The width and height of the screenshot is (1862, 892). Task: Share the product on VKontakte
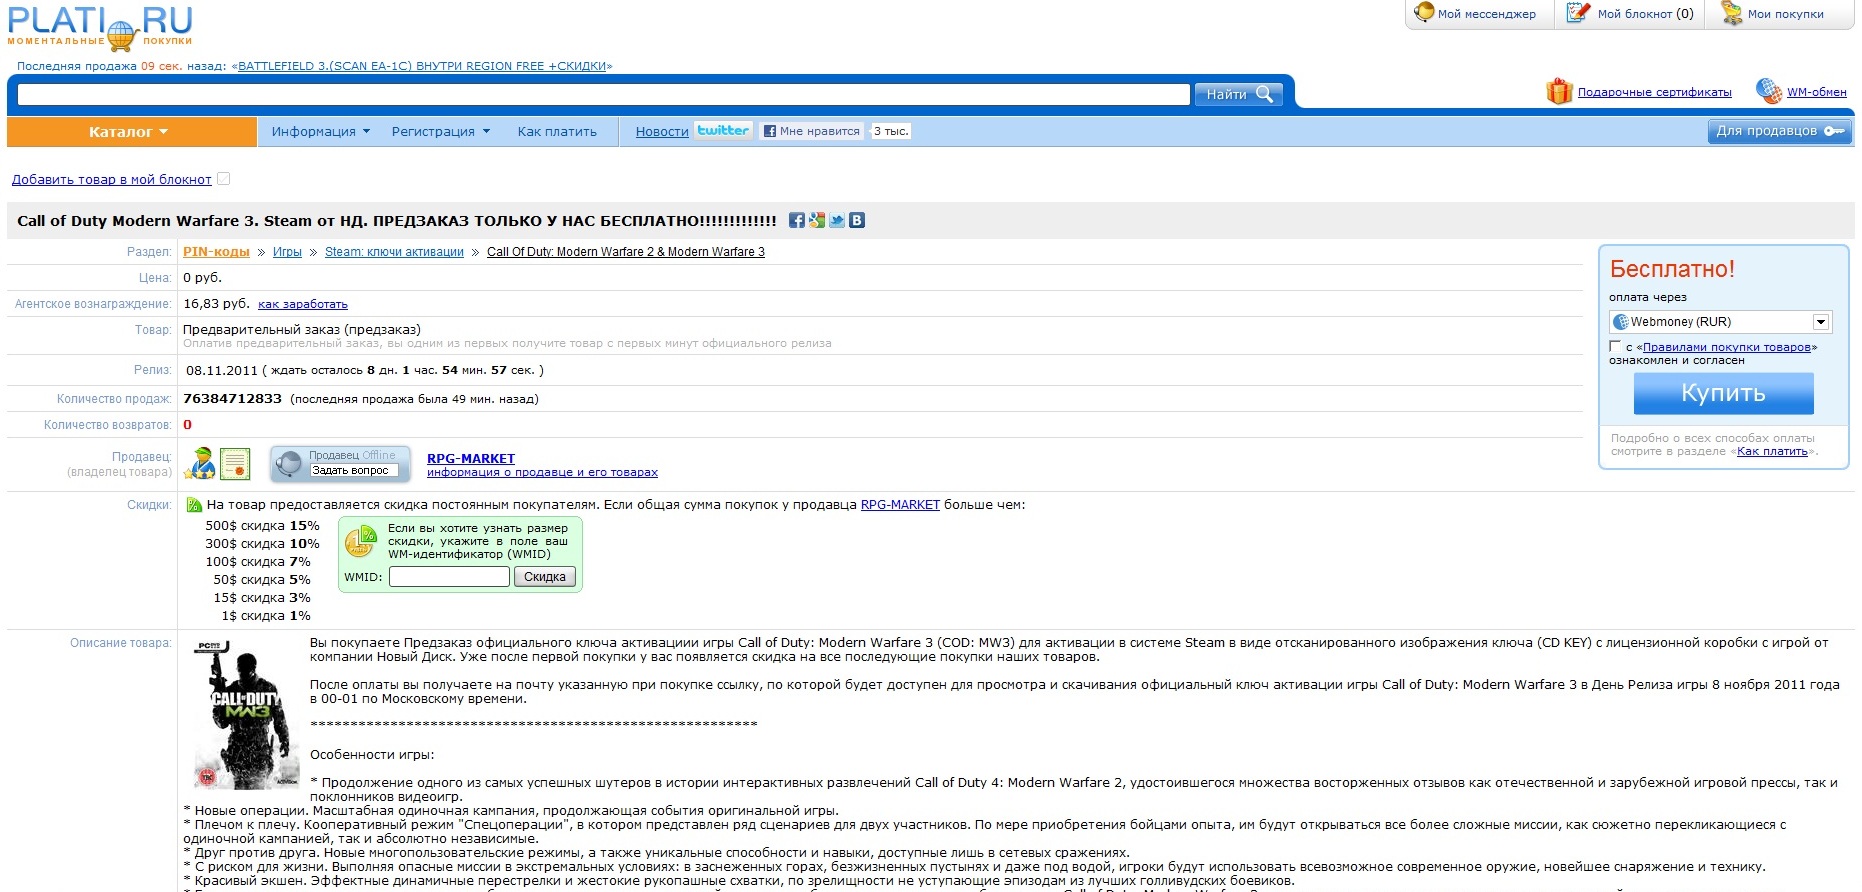(x=857, y=220)
